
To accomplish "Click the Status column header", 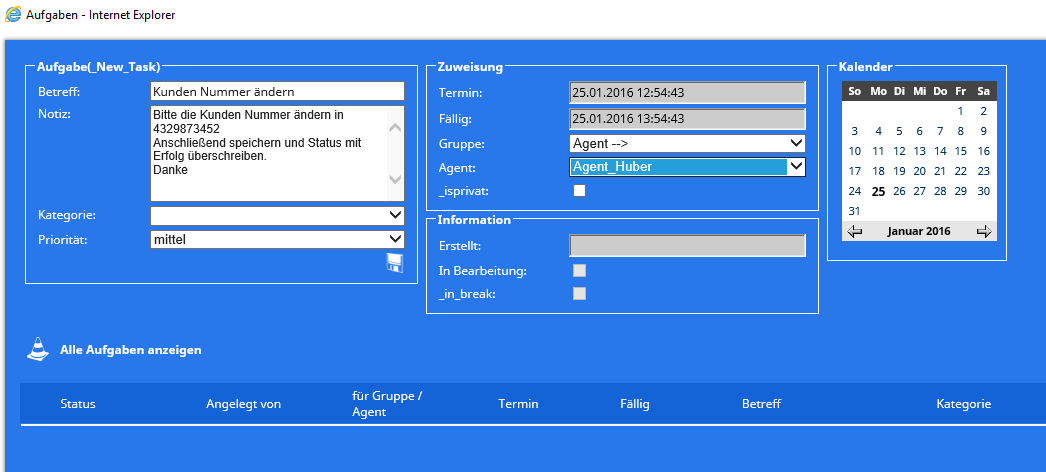I will pos(78,404).
